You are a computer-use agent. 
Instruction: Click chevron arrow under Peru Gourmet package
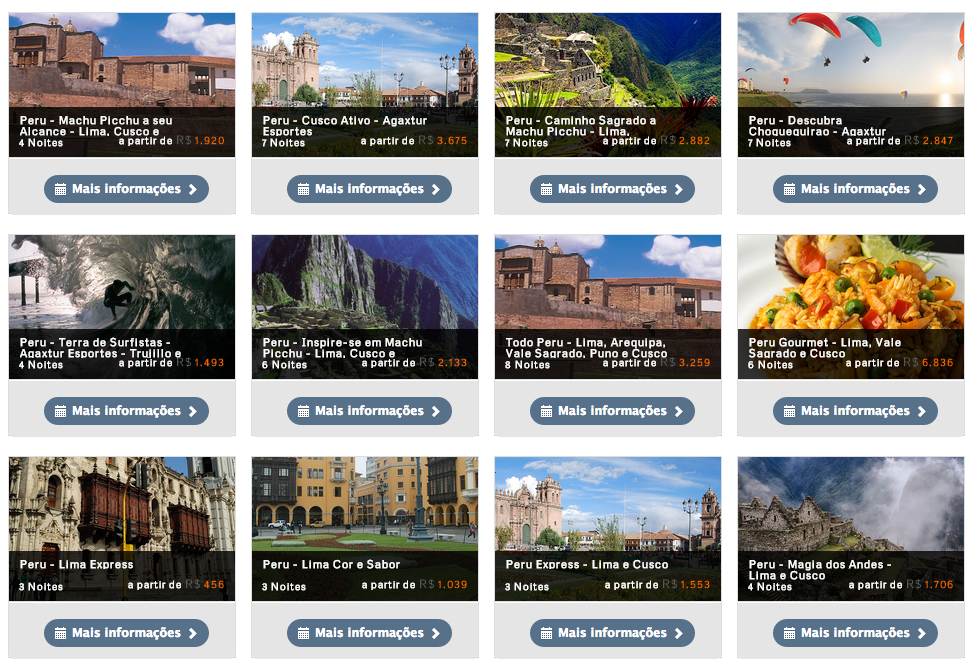coord(922,411)
